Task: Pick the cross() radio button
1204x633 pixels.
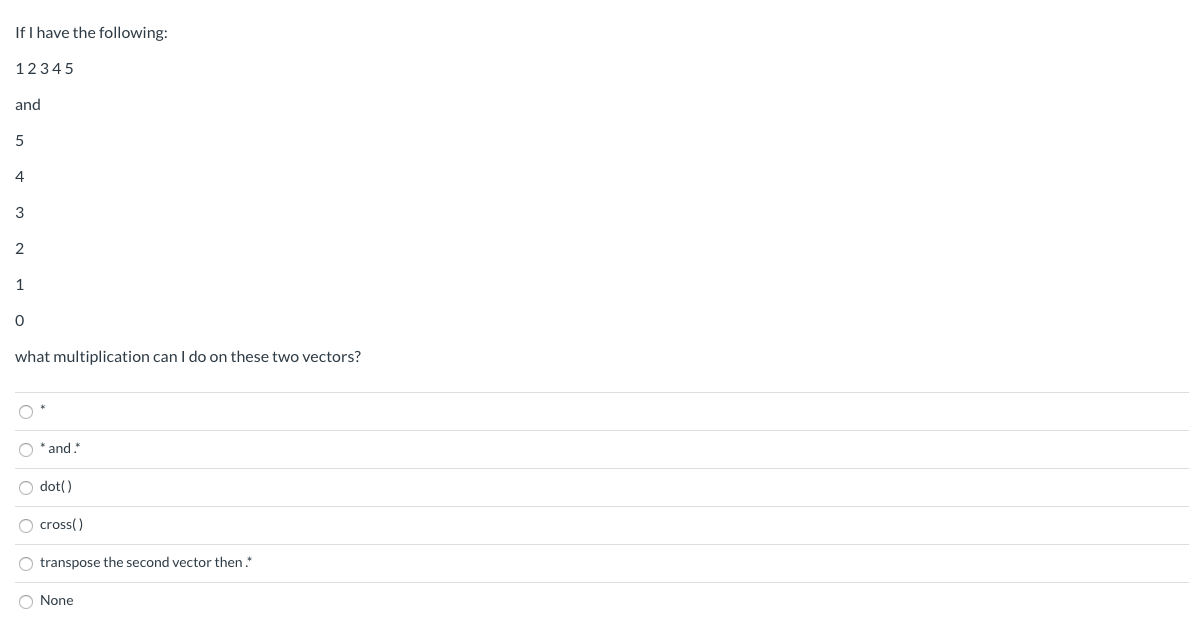Action: (x=26, y=526)
